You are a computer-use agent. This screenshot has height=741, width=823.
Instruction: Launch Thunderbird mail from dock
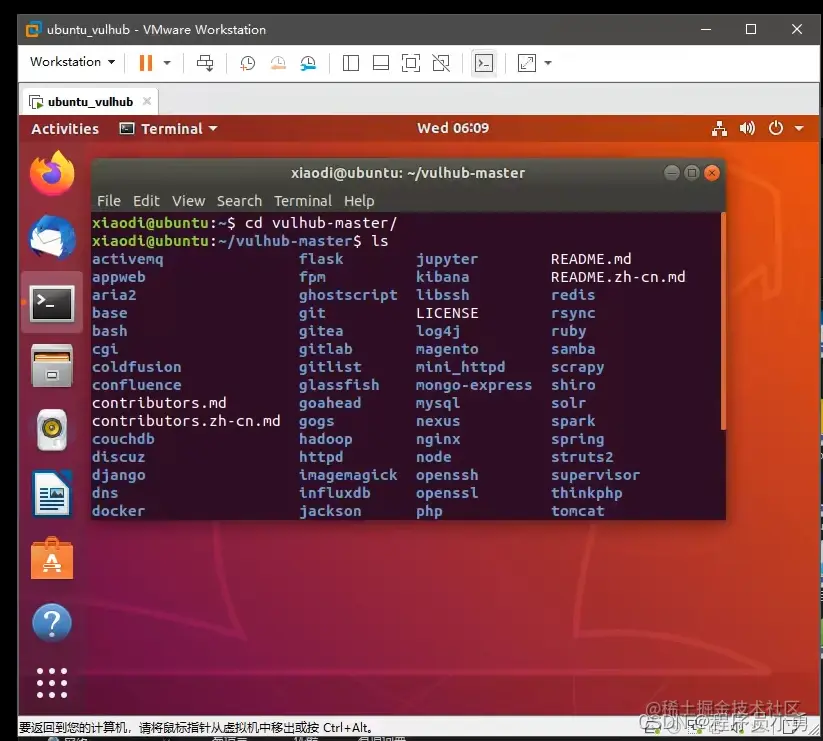[x=52, y=237]
